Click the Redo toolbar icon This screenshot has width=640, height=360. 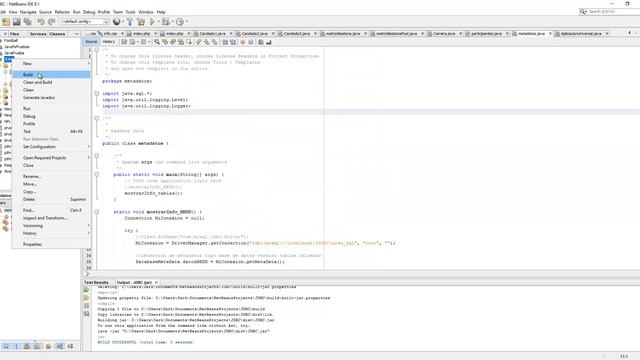[51, 22]
